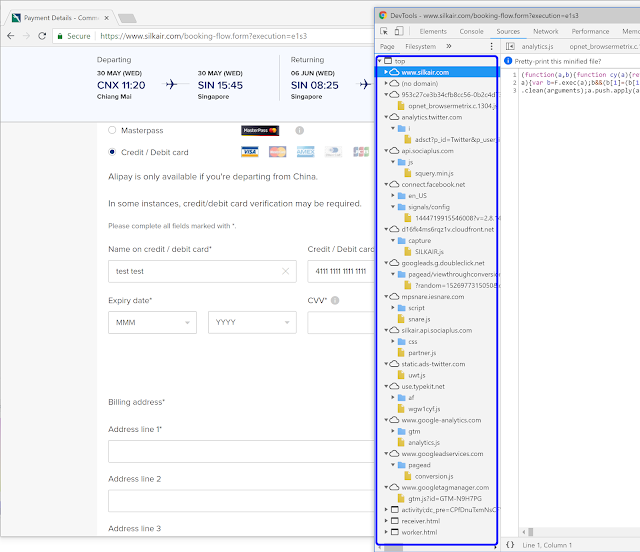Collapse the connect.facebook.net node

coord(386,185)
